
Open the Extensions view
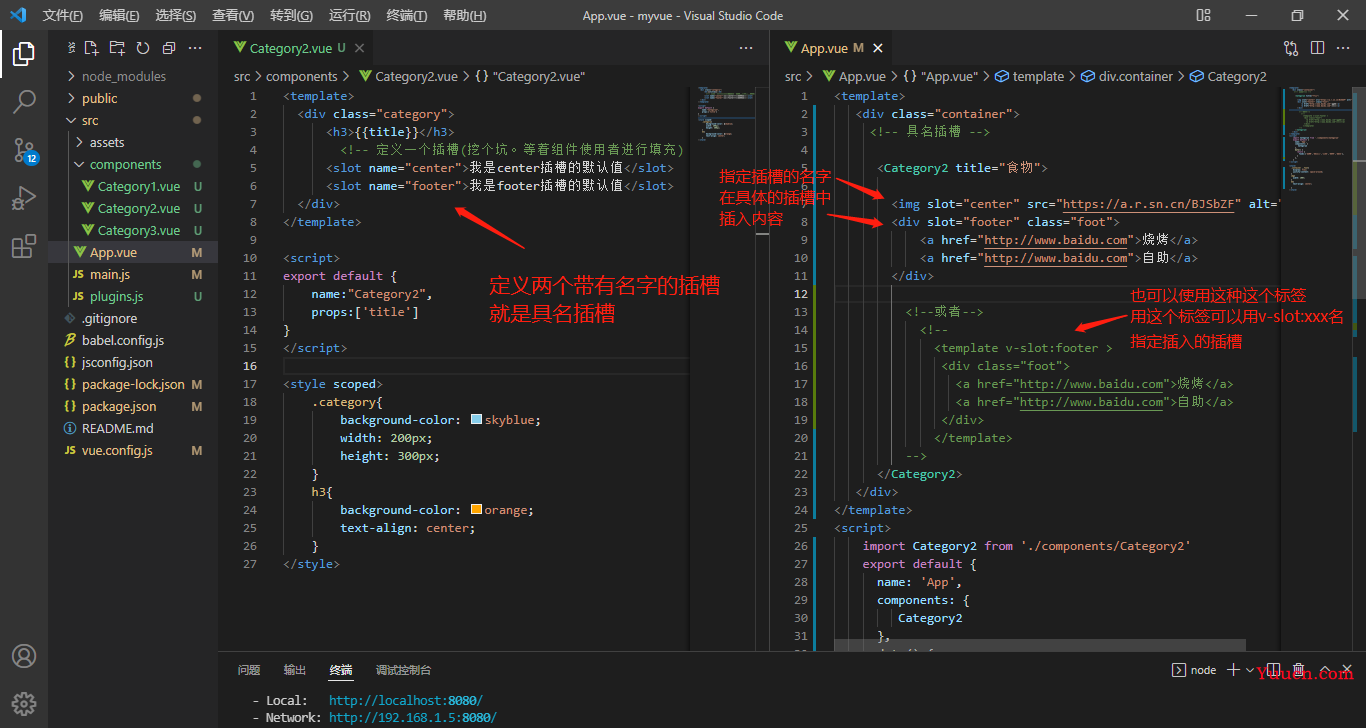click(x=24, y=246)
